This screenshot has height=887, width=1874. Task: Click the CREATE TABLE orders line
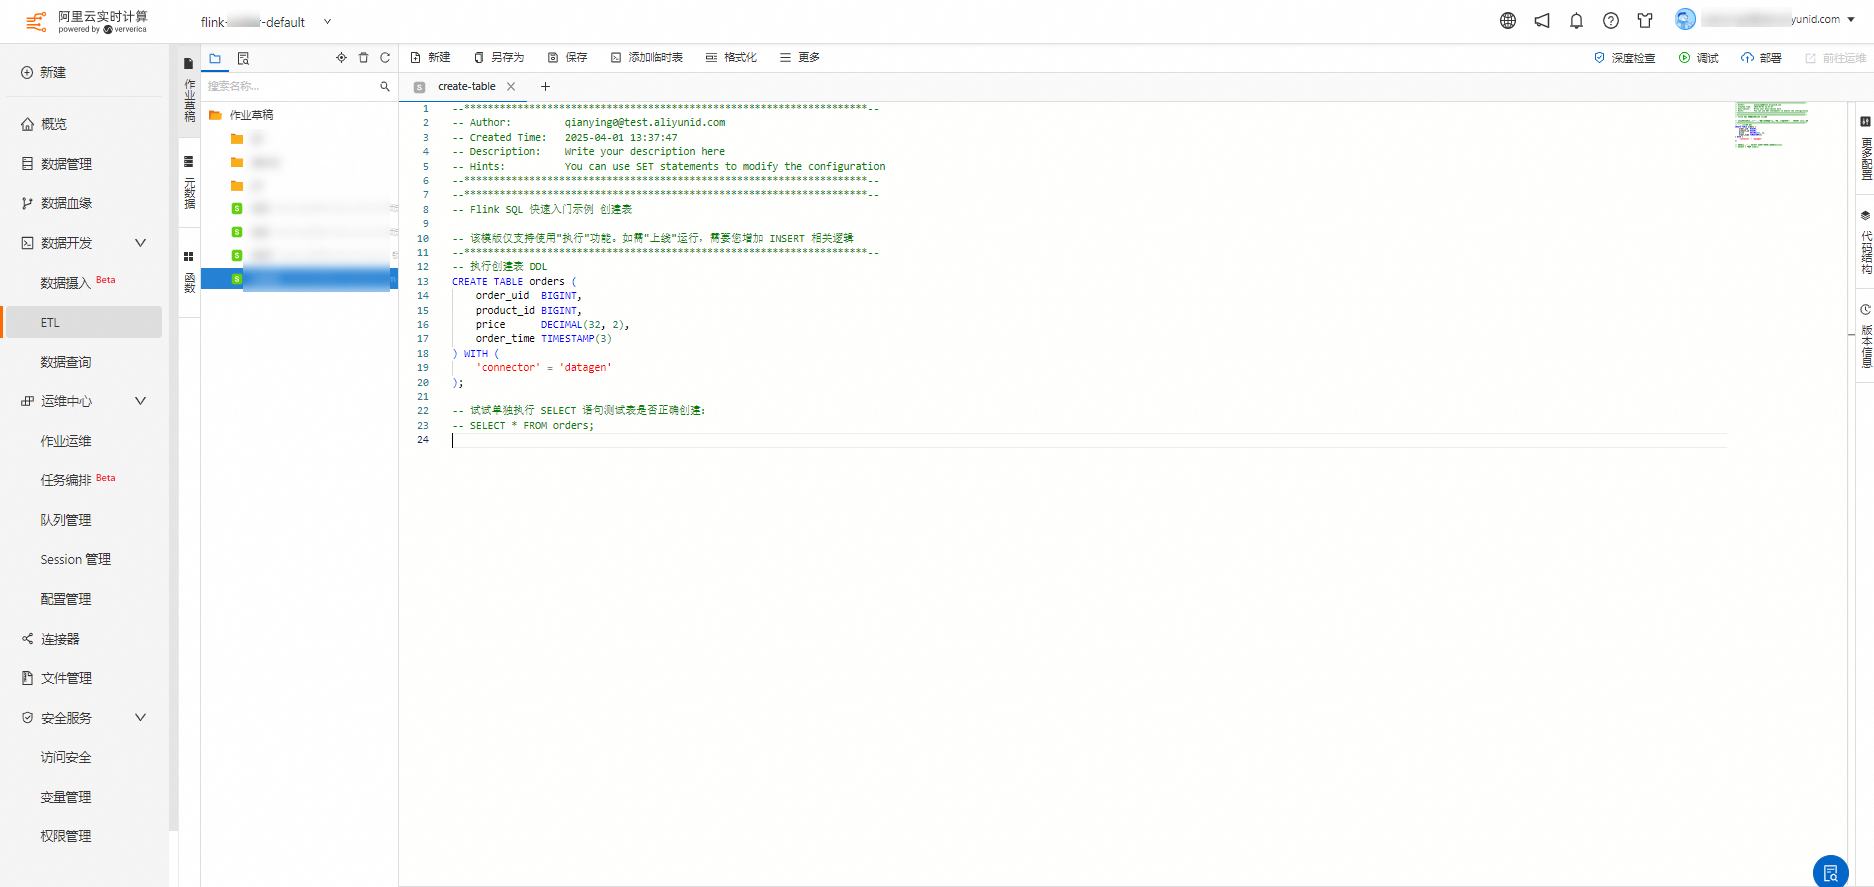click(514, 281)
